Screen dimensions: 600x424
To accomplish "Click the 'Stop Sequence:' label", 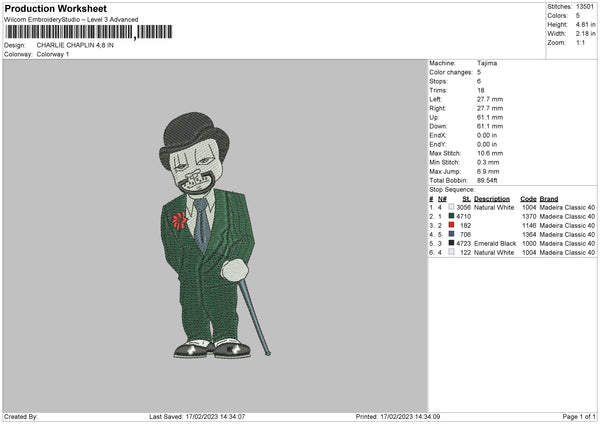I will coord(452,190).
